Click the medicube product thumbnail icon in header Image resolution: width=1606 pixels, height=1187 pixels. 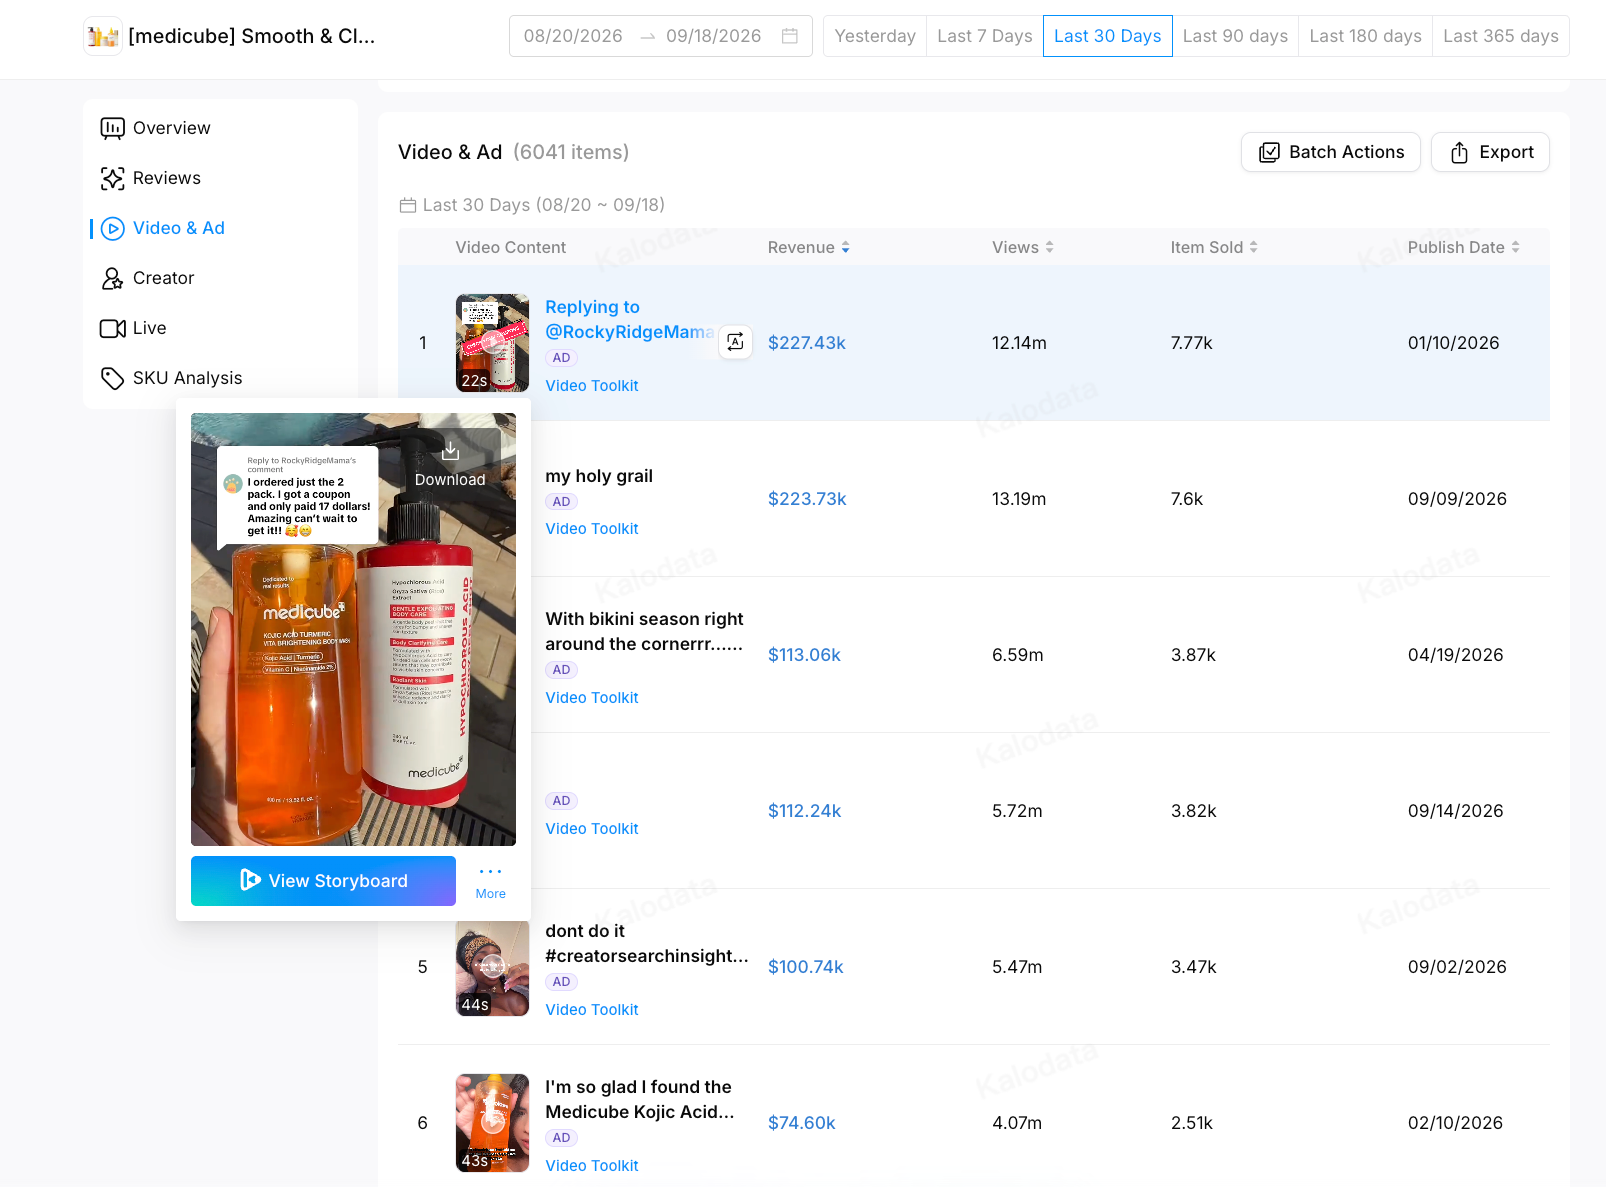[103, 36]
